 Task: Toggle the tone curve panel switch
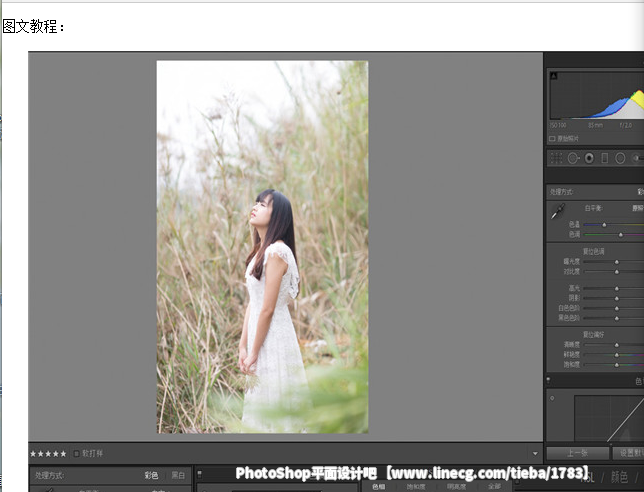[x=548, y=380]
